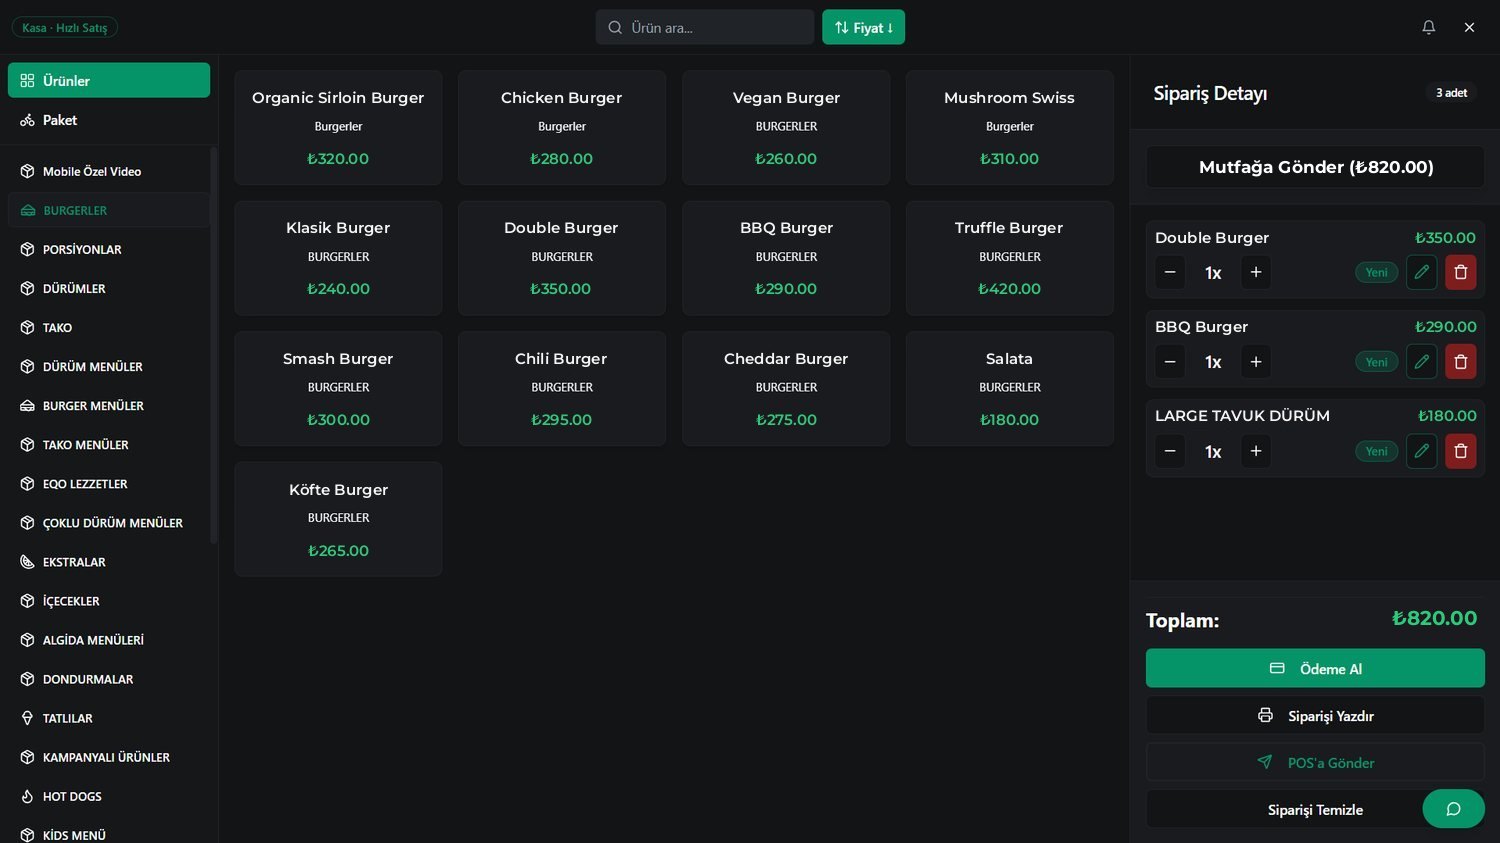1500x843 pixels.
Task: Show the BURGER MENÜLER category
Action: click(x=109, y=405)
